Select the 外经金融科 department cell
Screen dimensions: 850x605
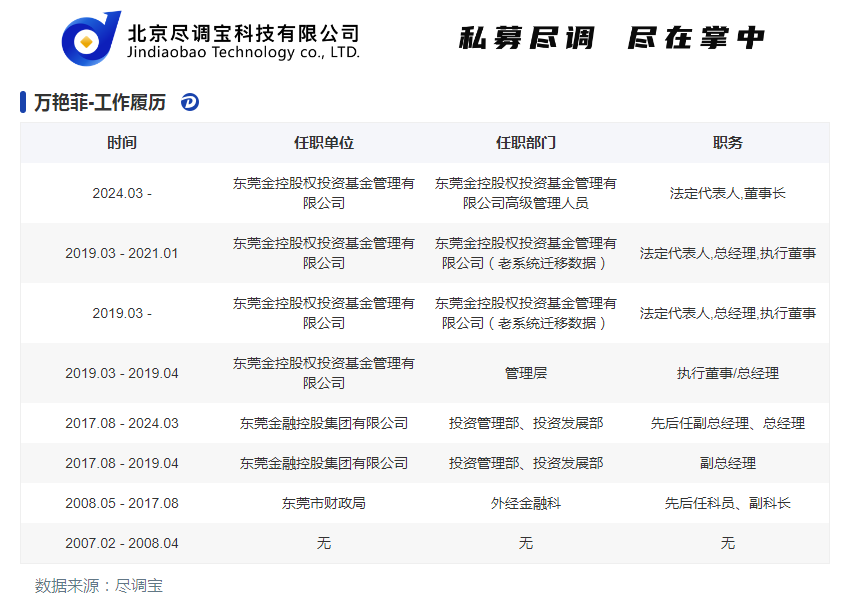525,503
